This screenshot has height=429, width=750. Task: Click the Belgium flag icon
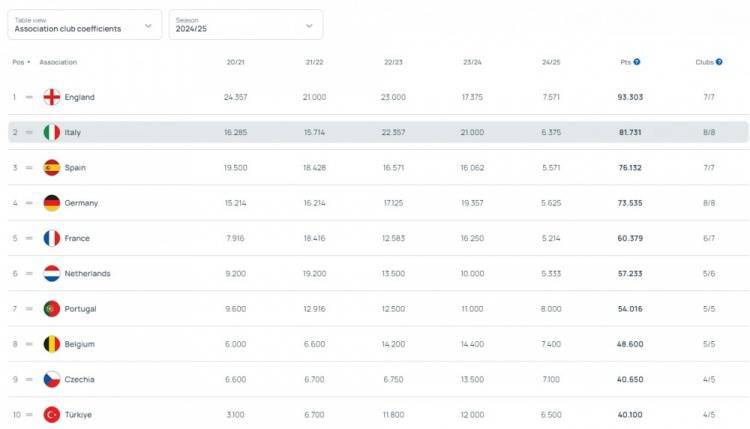click(52, 344)
